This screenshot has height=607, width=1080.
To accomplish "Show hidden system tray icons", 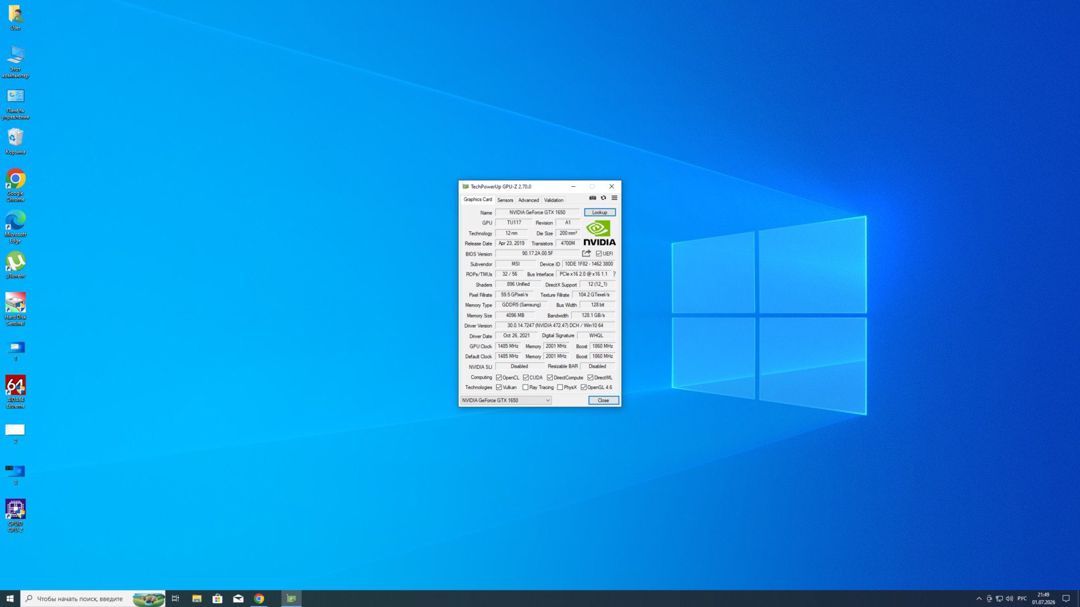I will [979, 599].
